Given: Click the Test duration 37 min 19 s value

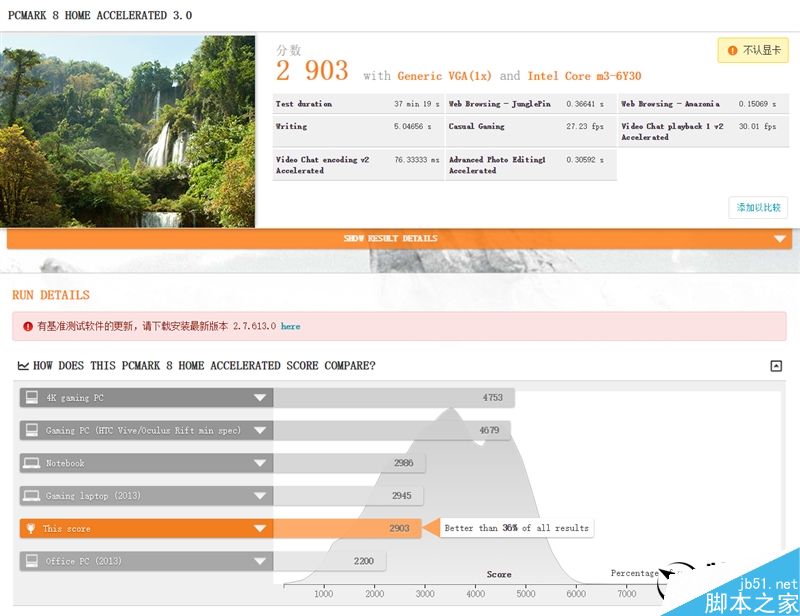Looking at the screenshot, I should (x=417, y=104).
